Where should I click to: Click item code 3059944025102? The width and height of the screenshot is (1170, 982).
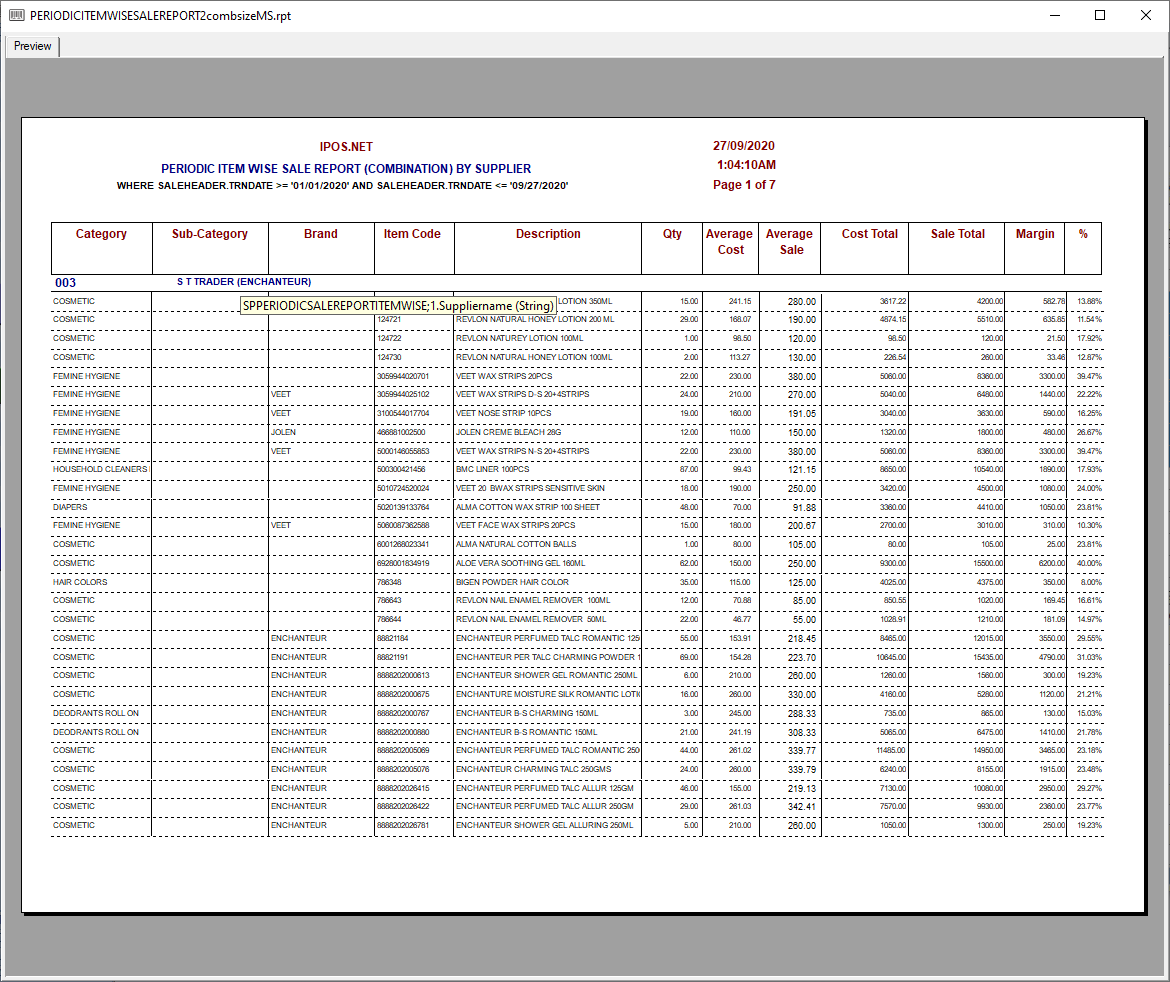403,394
